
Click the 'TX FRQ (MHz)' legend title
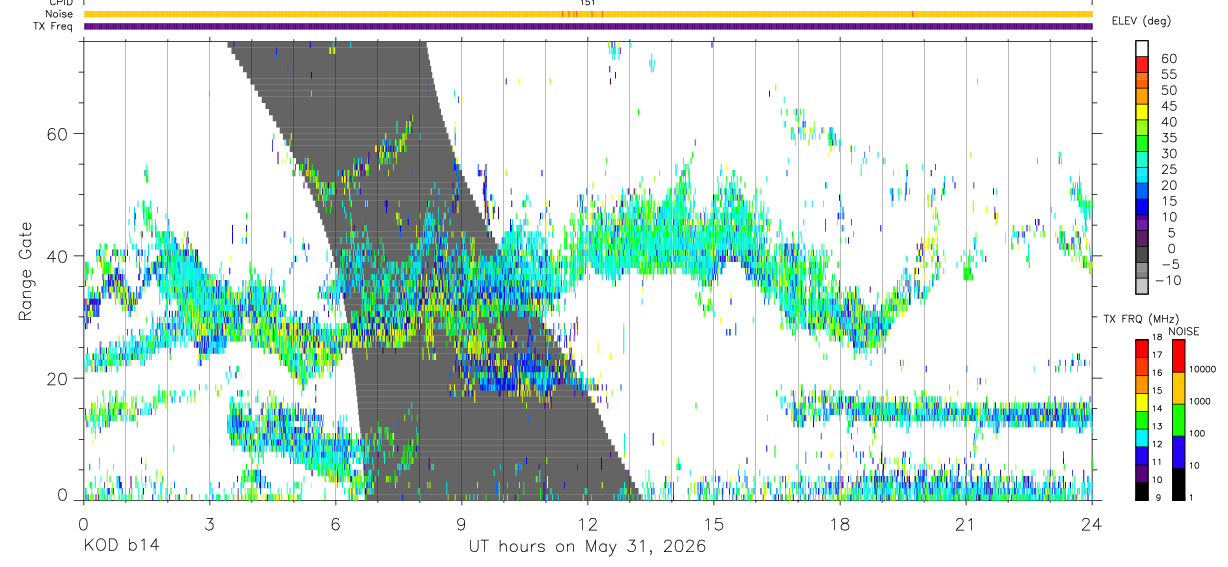pyautogui.click(x=1141, y=318)
